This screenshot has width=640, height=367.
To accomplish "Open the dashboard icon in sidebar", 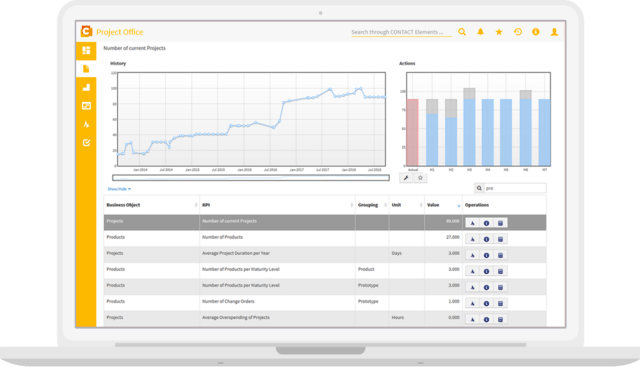I will click(x=86, y=50).
